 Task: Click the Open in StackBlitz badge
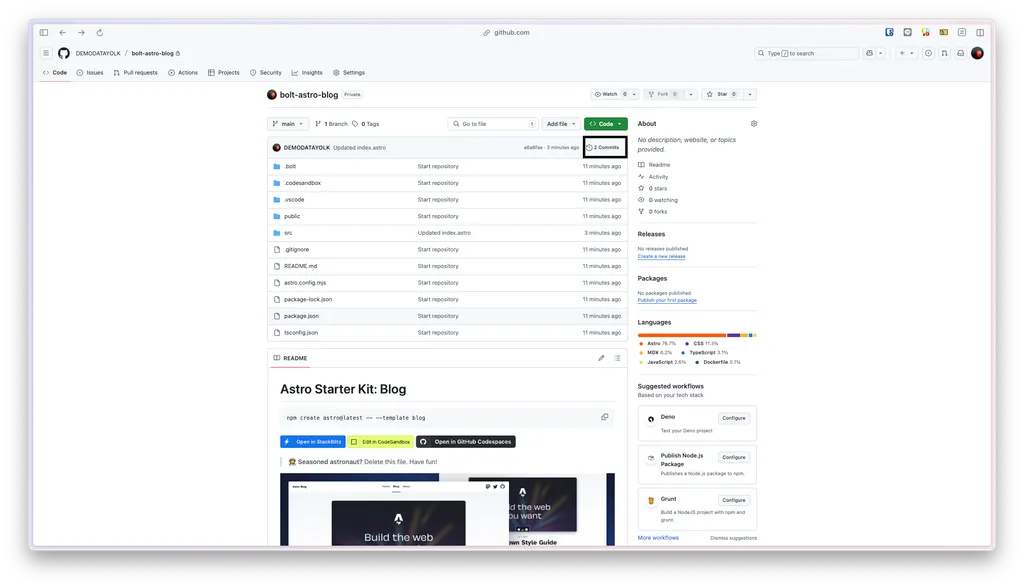313,442
